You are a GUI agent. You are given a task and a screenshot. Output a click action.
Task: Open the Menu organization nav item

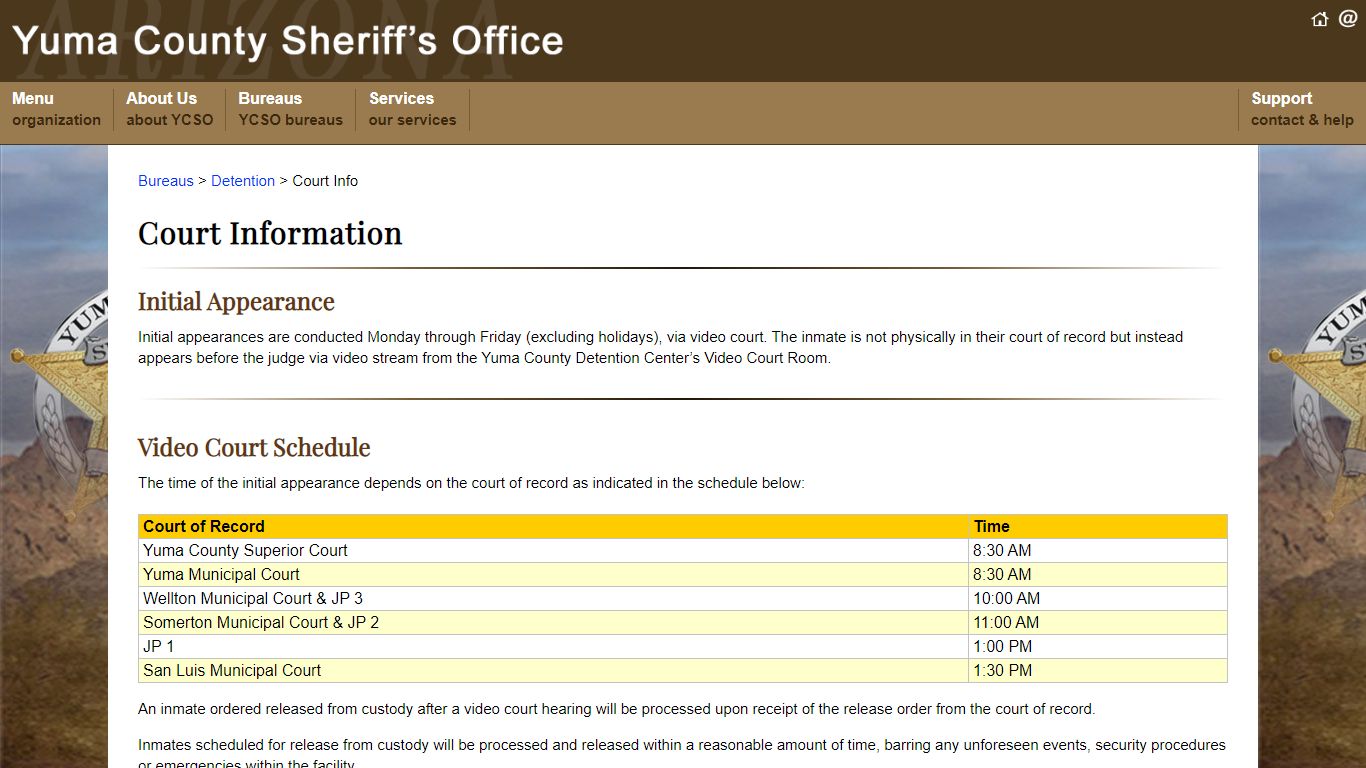[56, 109]
